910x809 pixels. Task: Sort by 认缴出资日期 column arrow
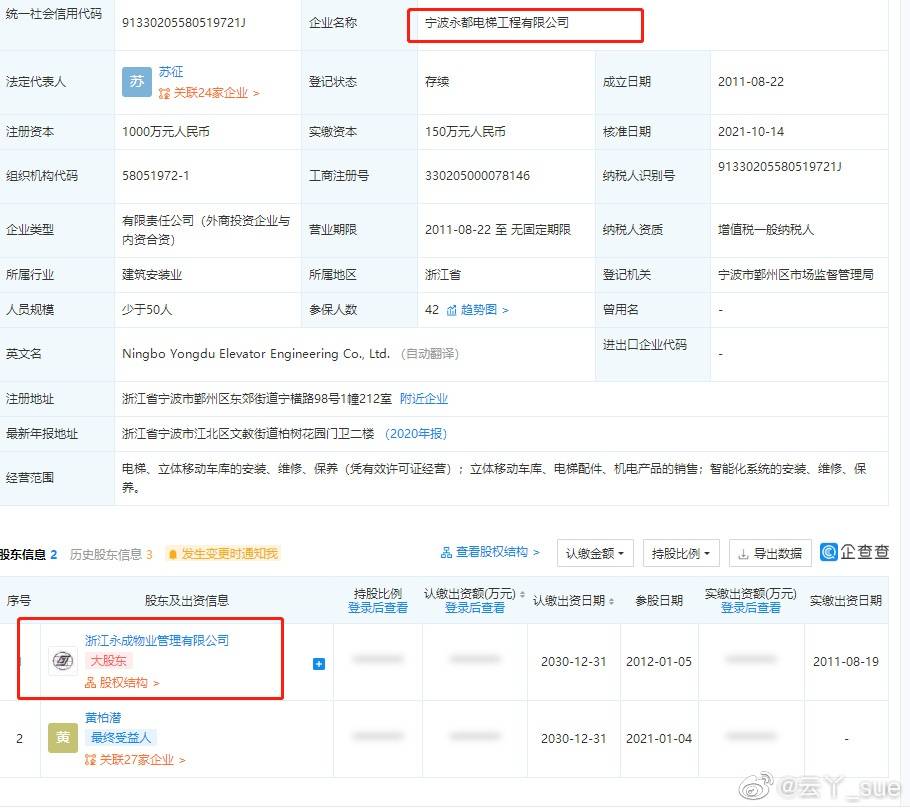pos(611,601)
